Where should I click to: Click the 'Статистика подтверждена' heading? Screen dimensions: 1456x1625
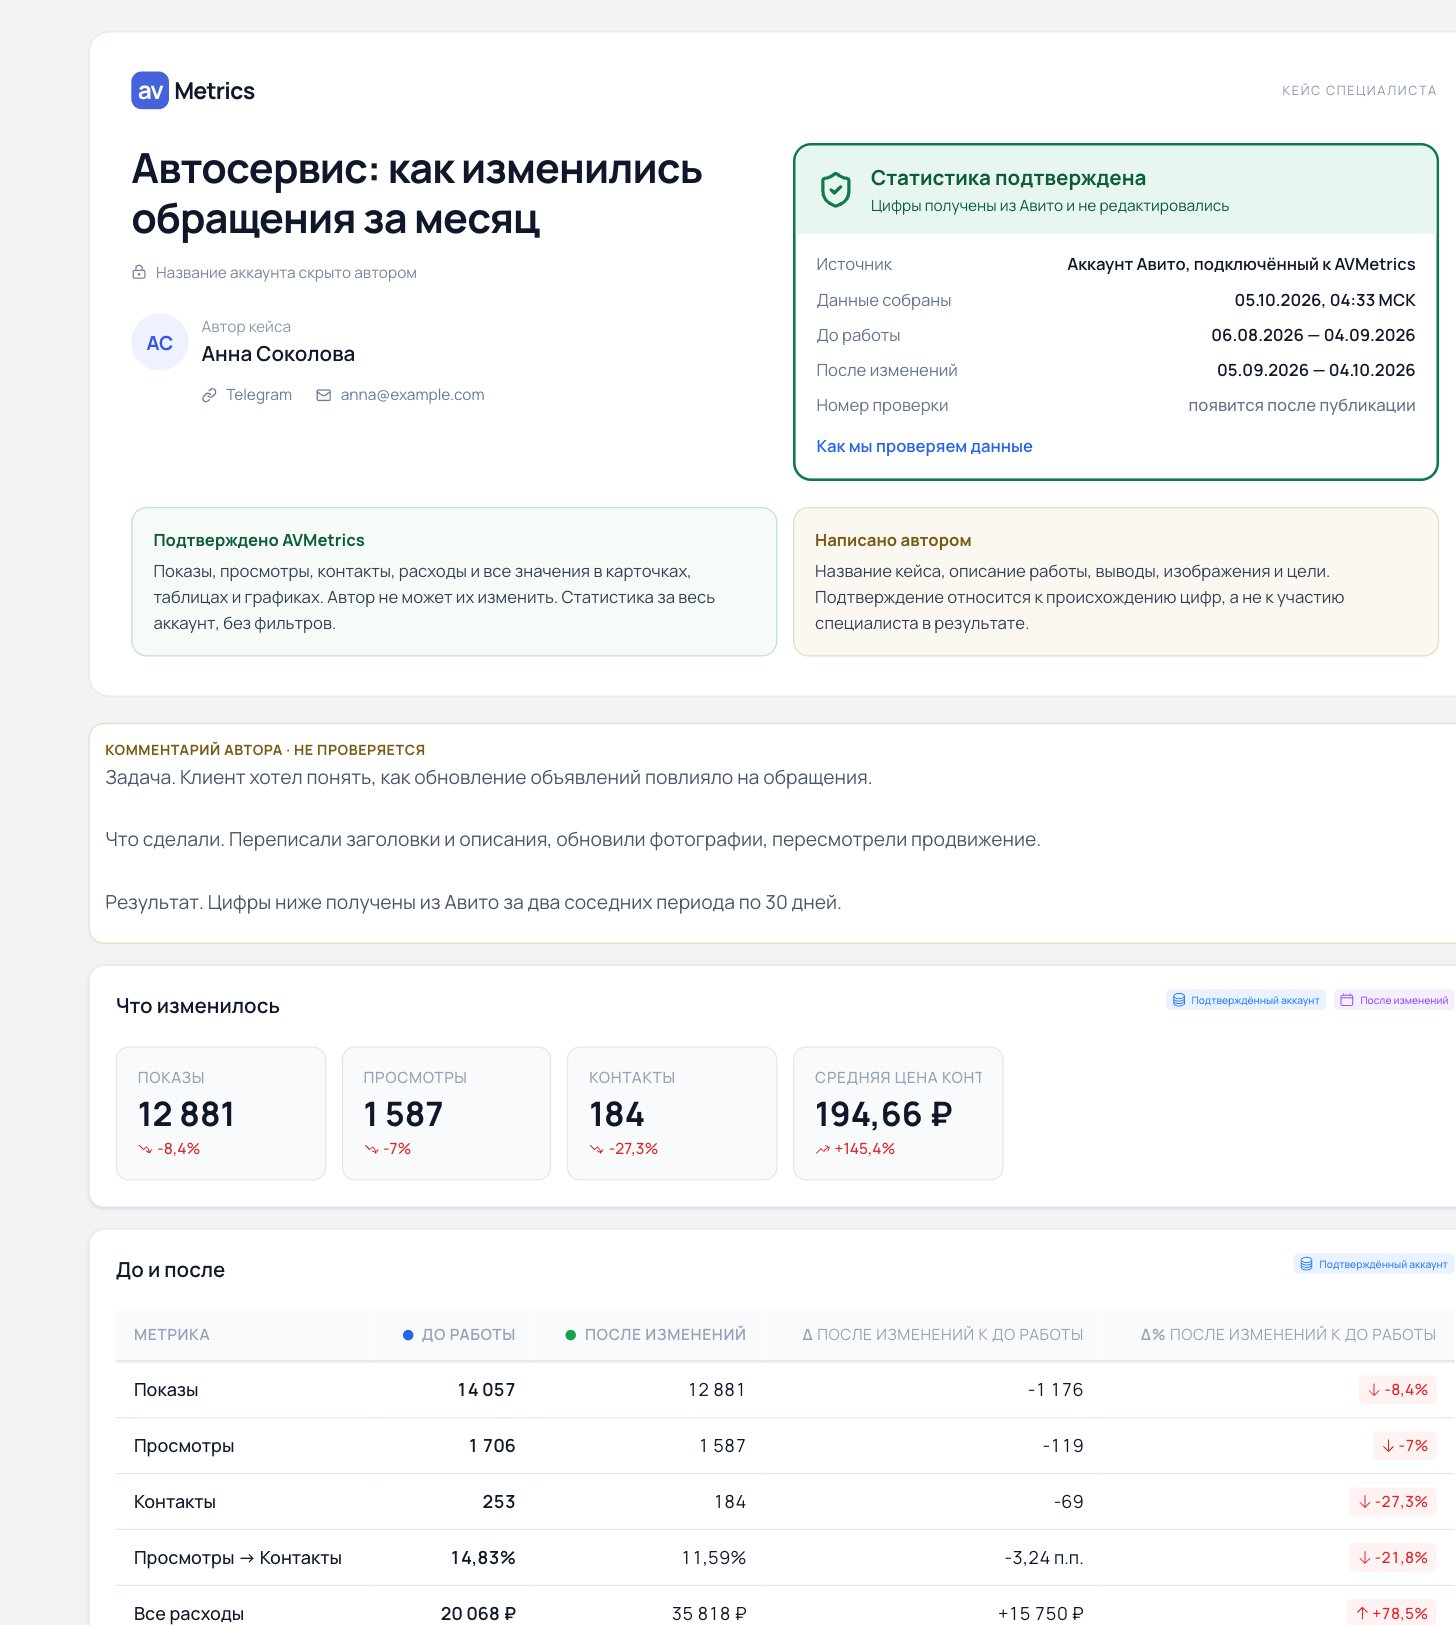(1008, 178)
